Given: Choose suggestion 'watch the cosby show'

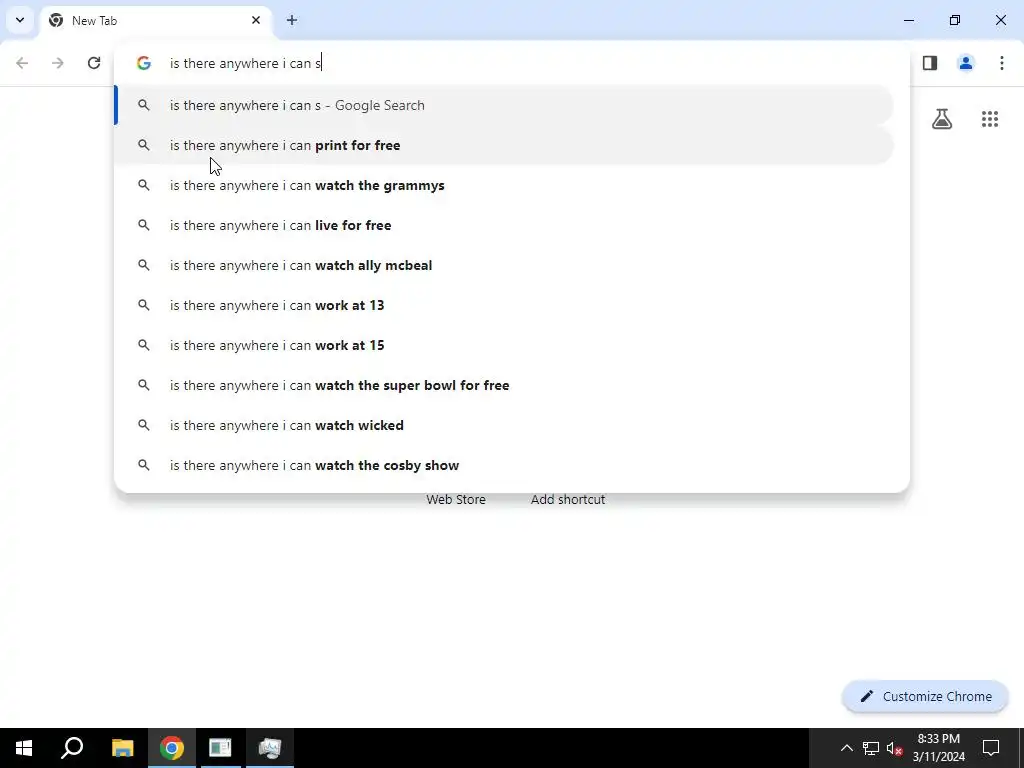Looking at the screenshot, I should 504,465.
